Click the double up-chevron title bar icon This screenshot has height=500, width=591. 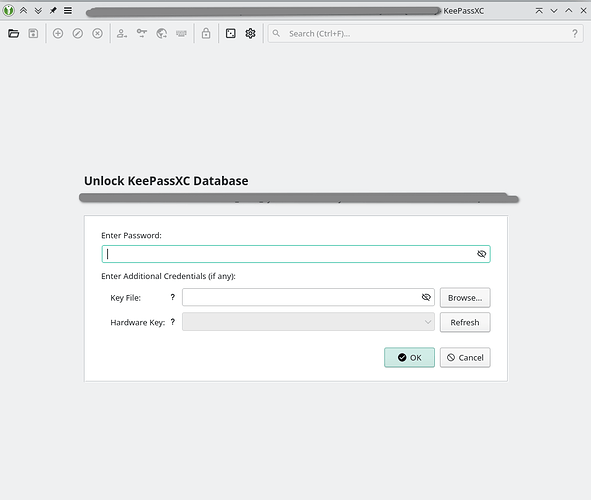click(x=23, y=11)
